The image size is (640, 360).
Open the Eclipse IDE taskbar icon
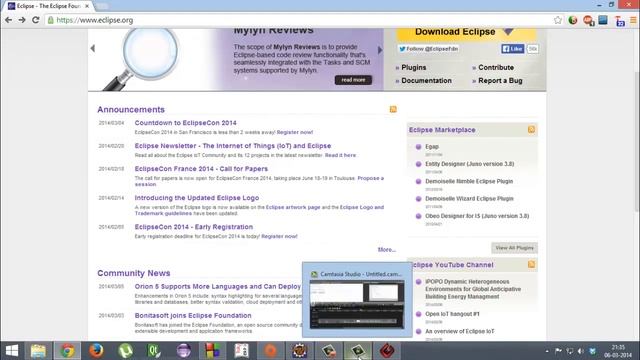(x=183, y=351)
